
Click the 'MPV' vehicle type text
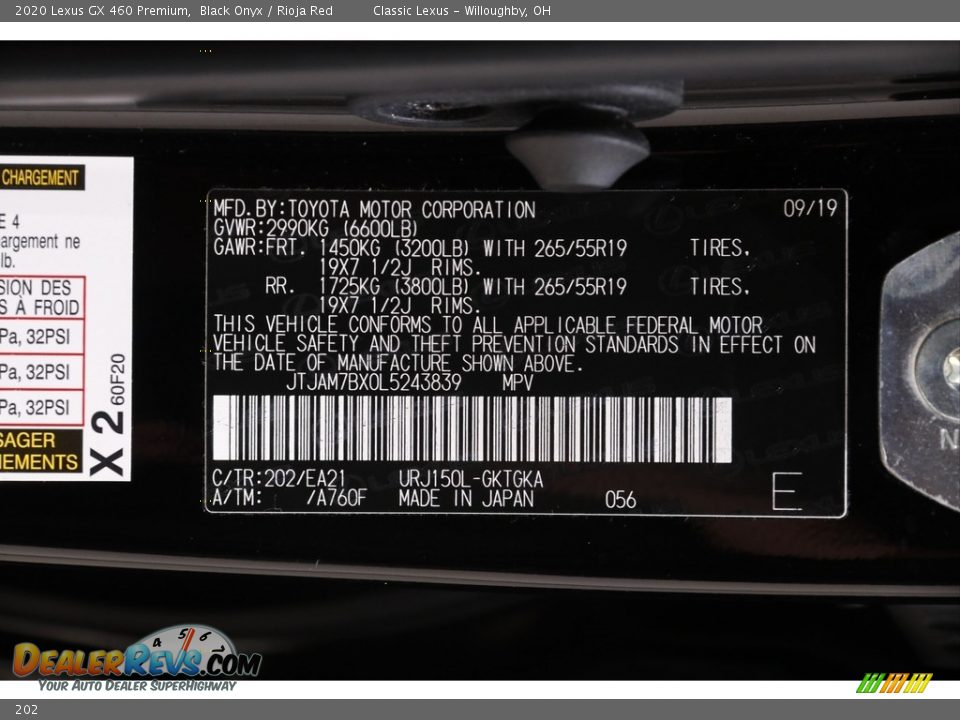click(517, 383)
